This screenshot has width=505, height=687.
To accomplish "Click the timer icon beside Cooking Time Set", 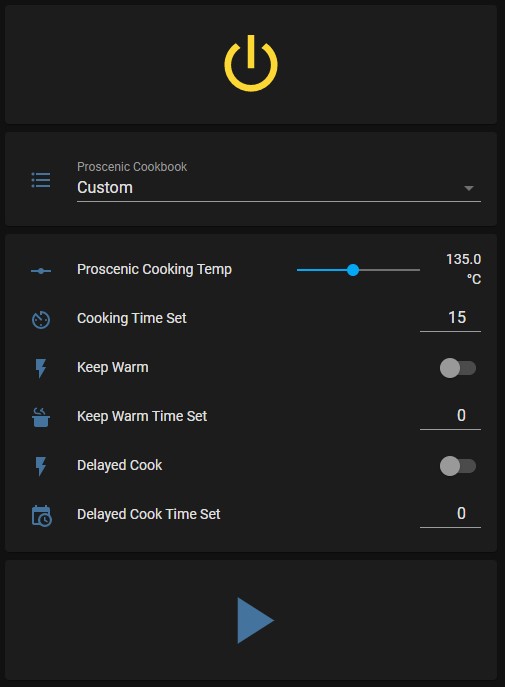I will (41, 319).
